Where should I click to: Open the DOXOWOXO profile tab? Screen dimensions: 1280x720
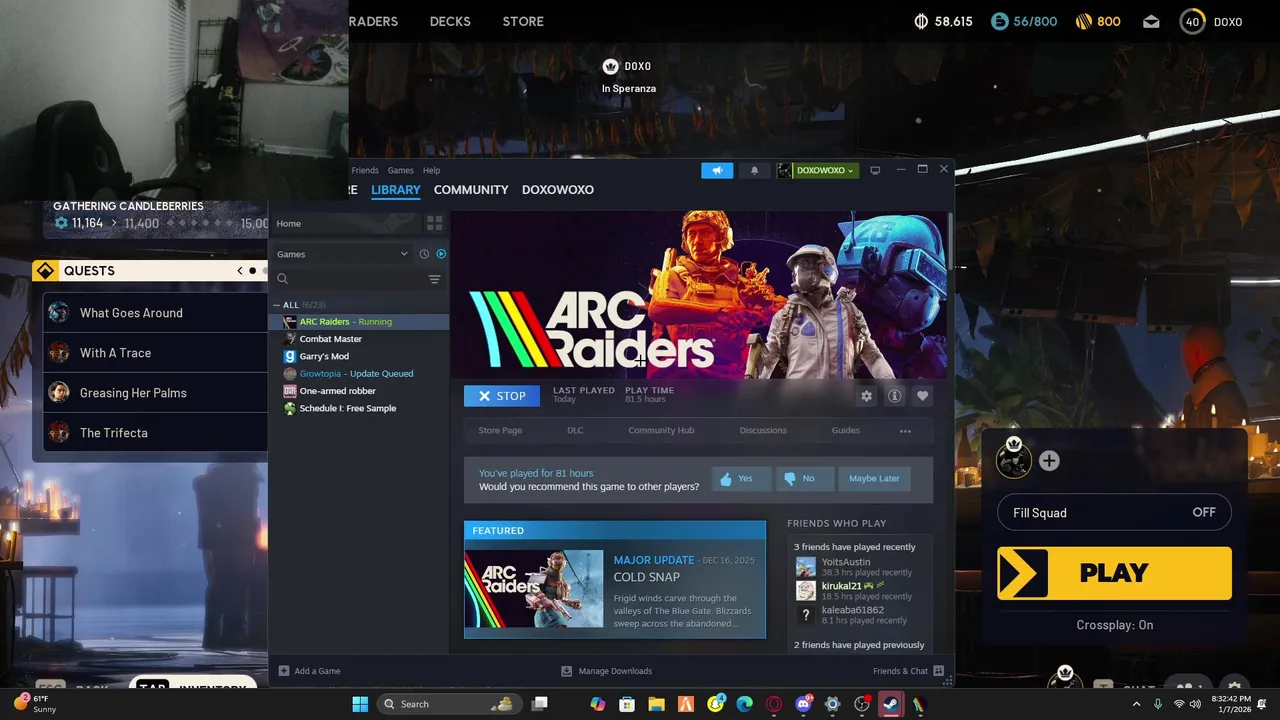558,190
